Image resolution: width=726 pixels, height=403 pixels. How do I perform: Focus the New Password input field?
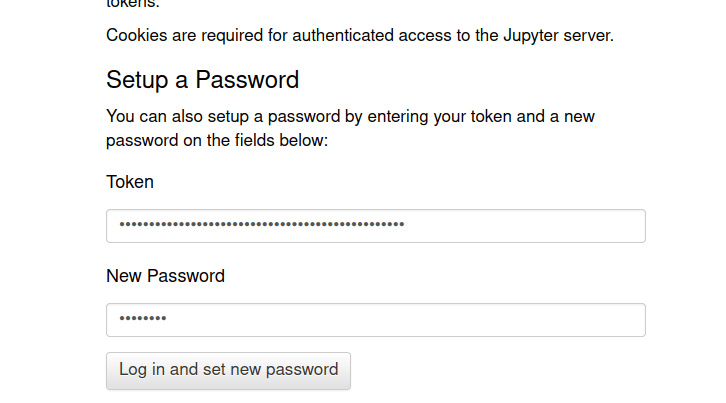click(375, 320)
